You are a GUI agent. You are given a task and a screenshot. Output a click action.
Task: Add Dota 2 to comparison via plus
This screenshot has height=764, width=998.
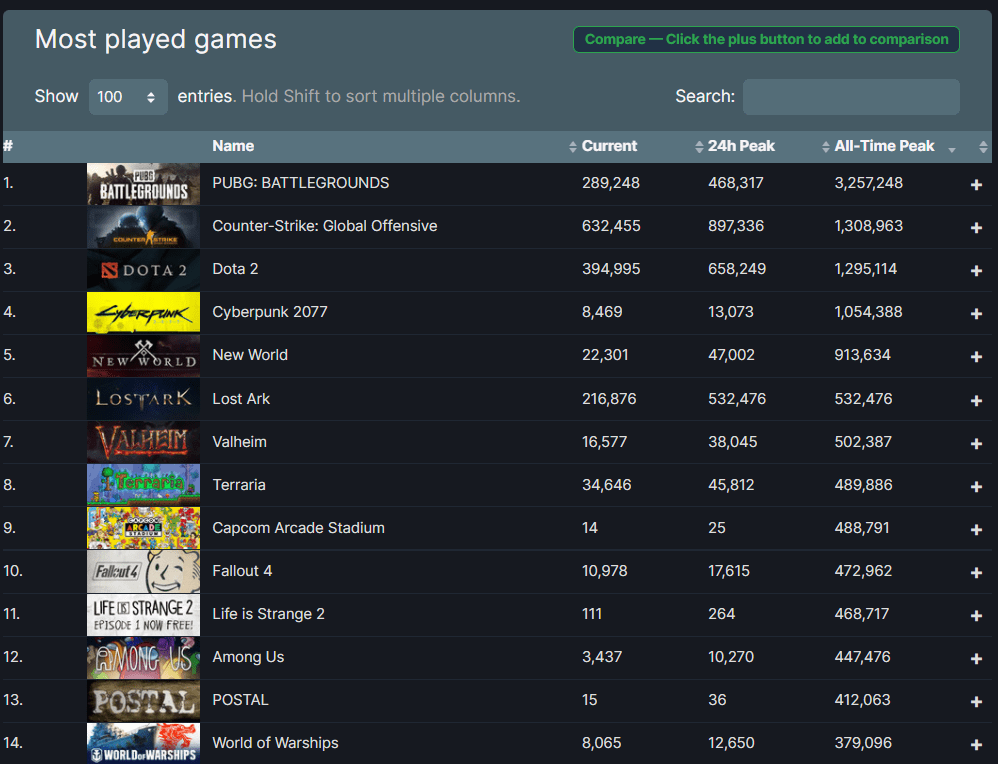(976, 271)
